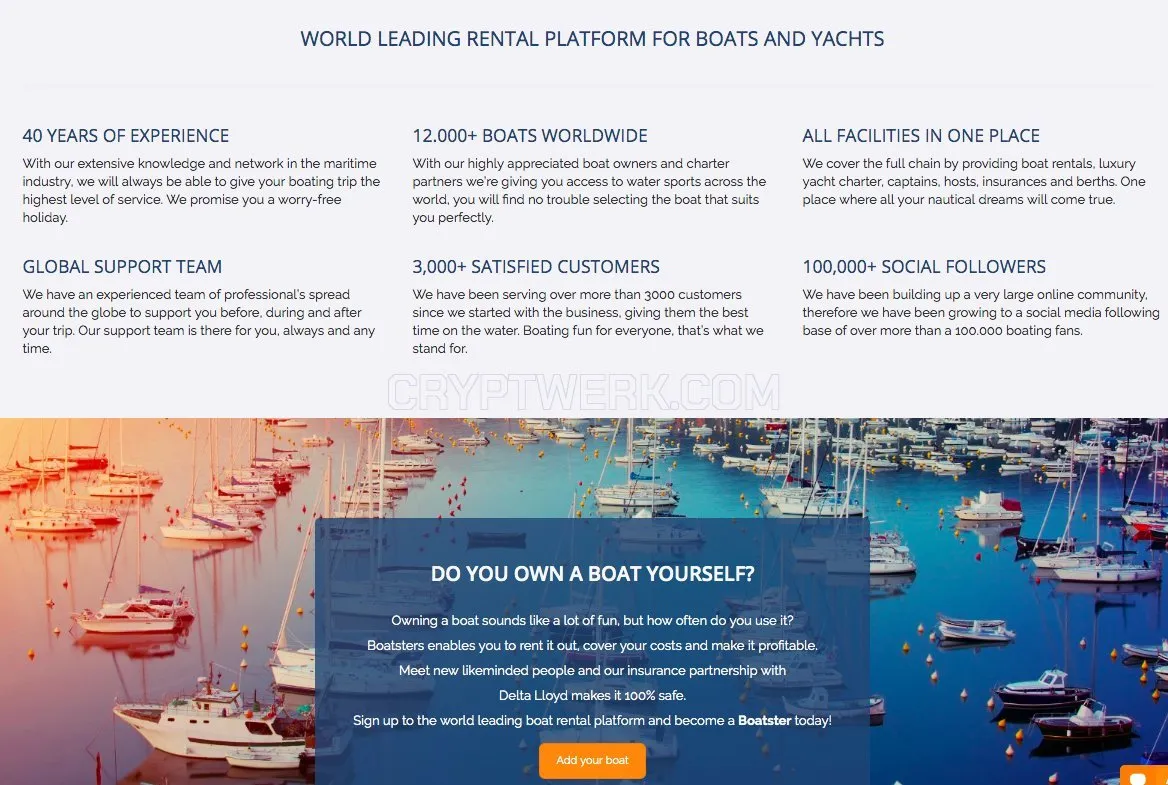Viewport: 1168px width, 785px height.
Task: Click the 100,000+ Social Followers heading
Action: point(924,267)
